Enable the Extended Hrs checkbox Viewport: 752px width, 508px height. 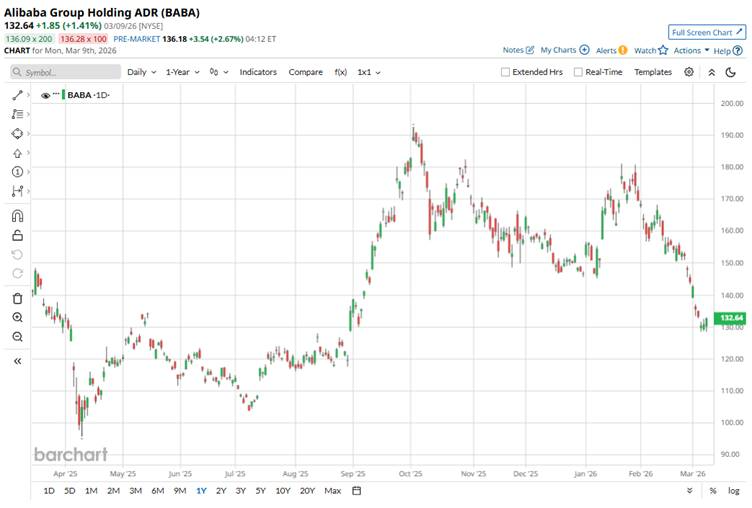point(506,72)
